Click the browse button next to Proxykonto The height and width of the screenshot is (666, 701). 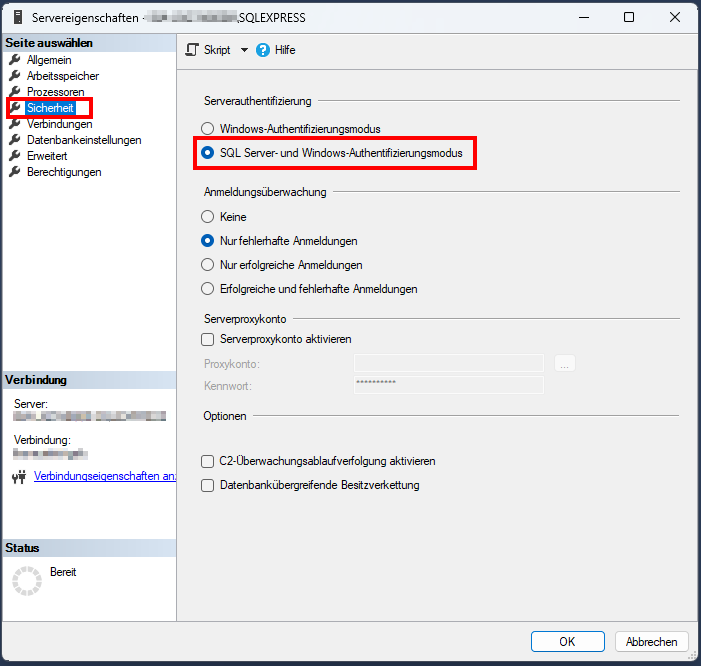(x=565, y=363)
